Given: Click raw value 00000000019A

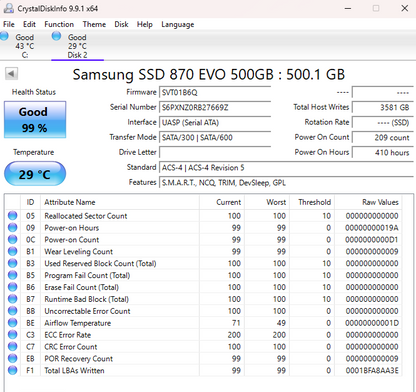Looking at the screenshot, I should point(372,228).
